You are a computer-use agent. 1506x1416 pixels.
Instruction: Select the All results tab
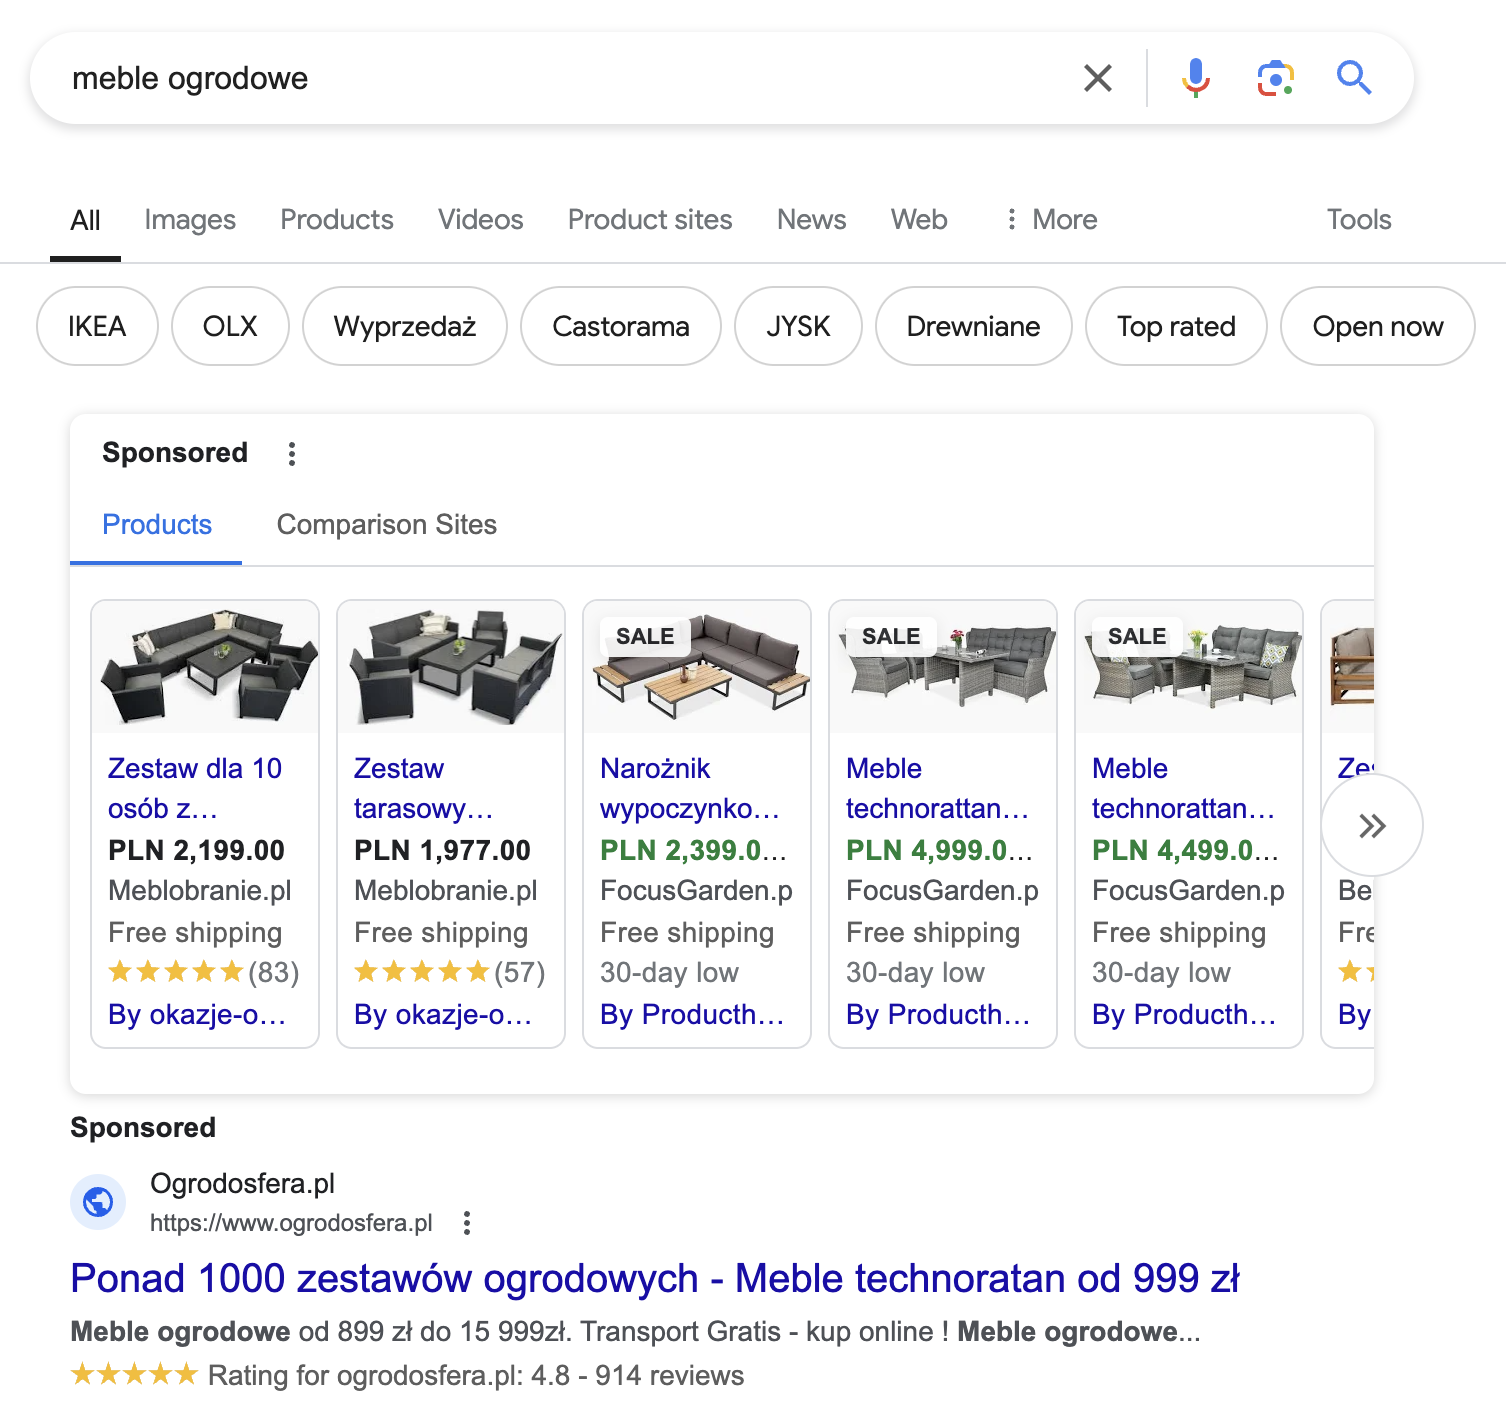85,220
